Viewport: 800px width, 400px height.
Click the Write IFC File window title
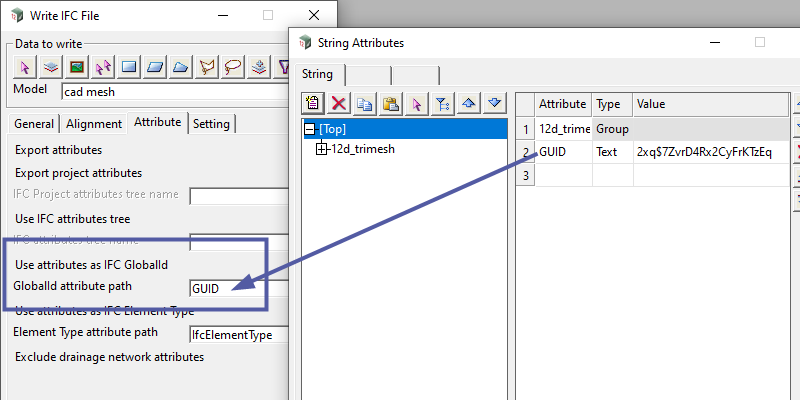pyautogui.click(x=64, y=16)
